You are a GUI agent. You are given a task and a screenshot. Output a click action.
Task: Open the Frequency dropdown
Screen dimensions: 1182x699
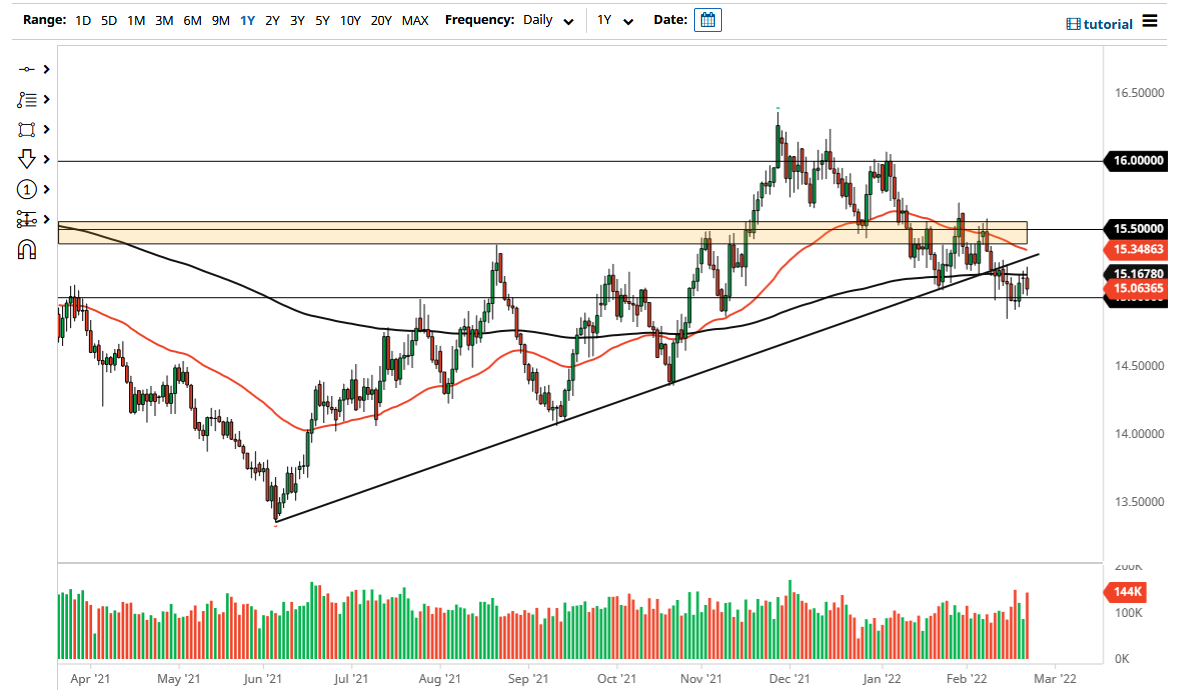(568, 20)
